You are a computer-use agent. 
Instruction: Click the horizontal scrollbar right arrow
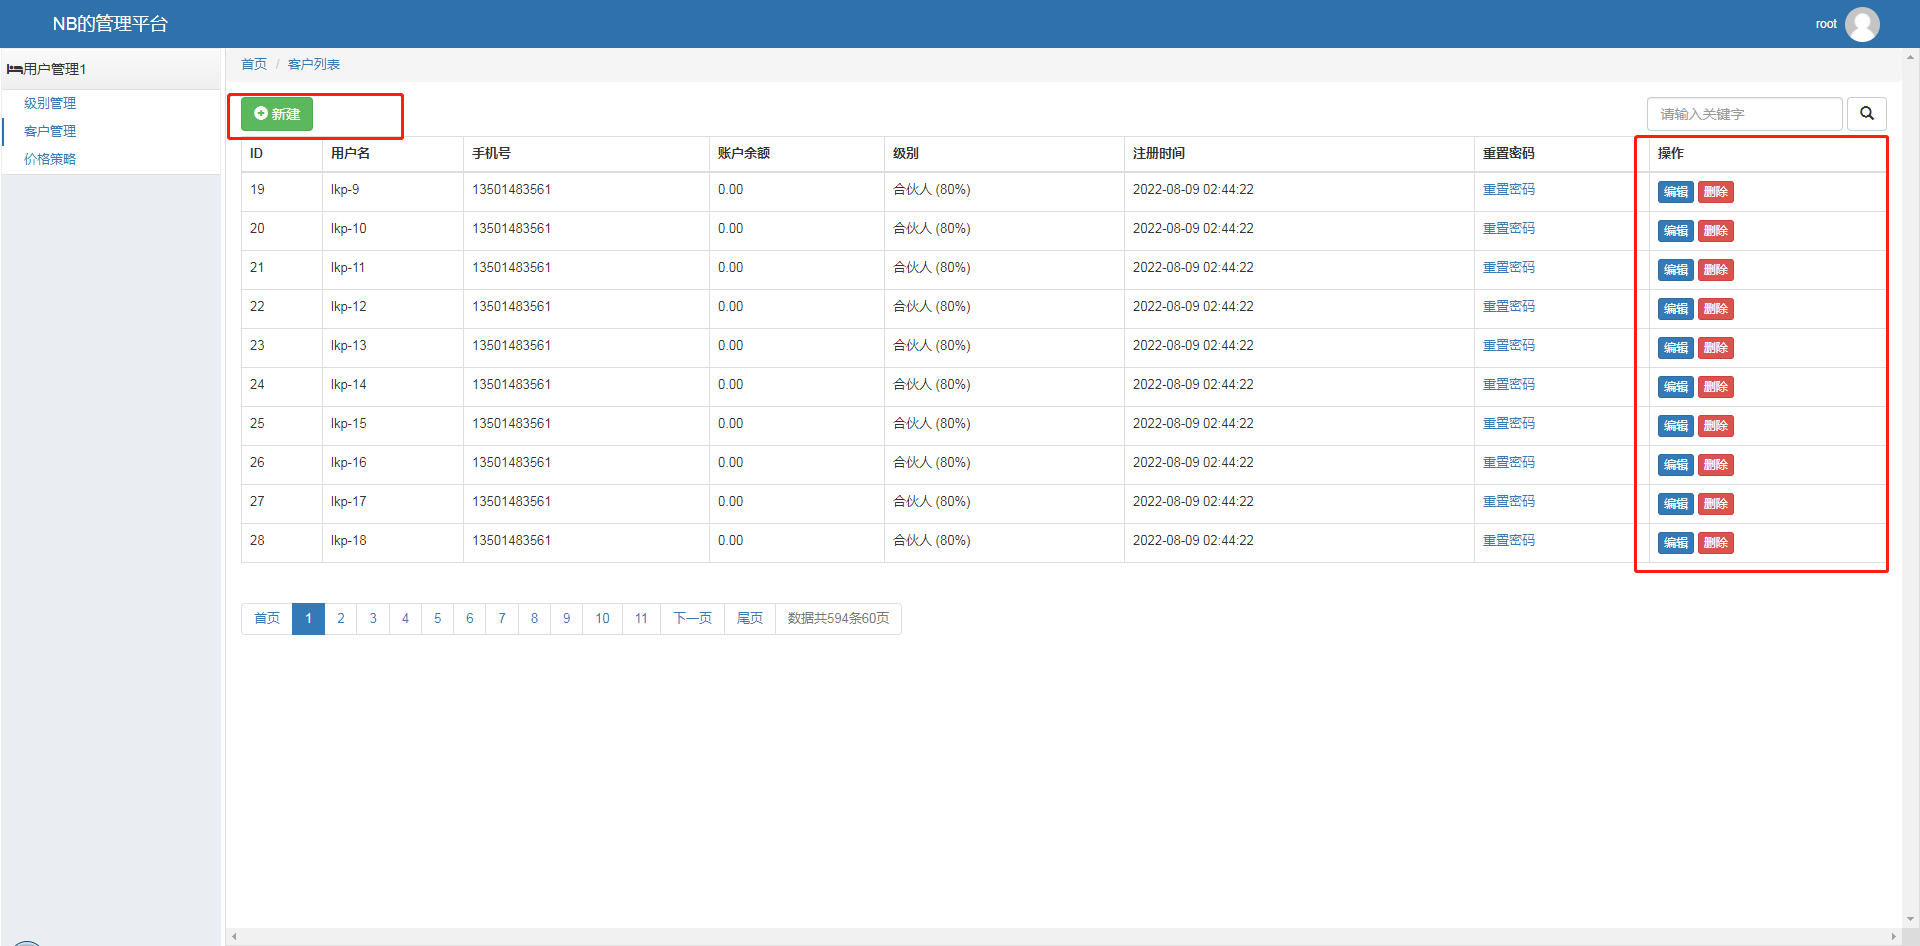tap(1894, 937)
